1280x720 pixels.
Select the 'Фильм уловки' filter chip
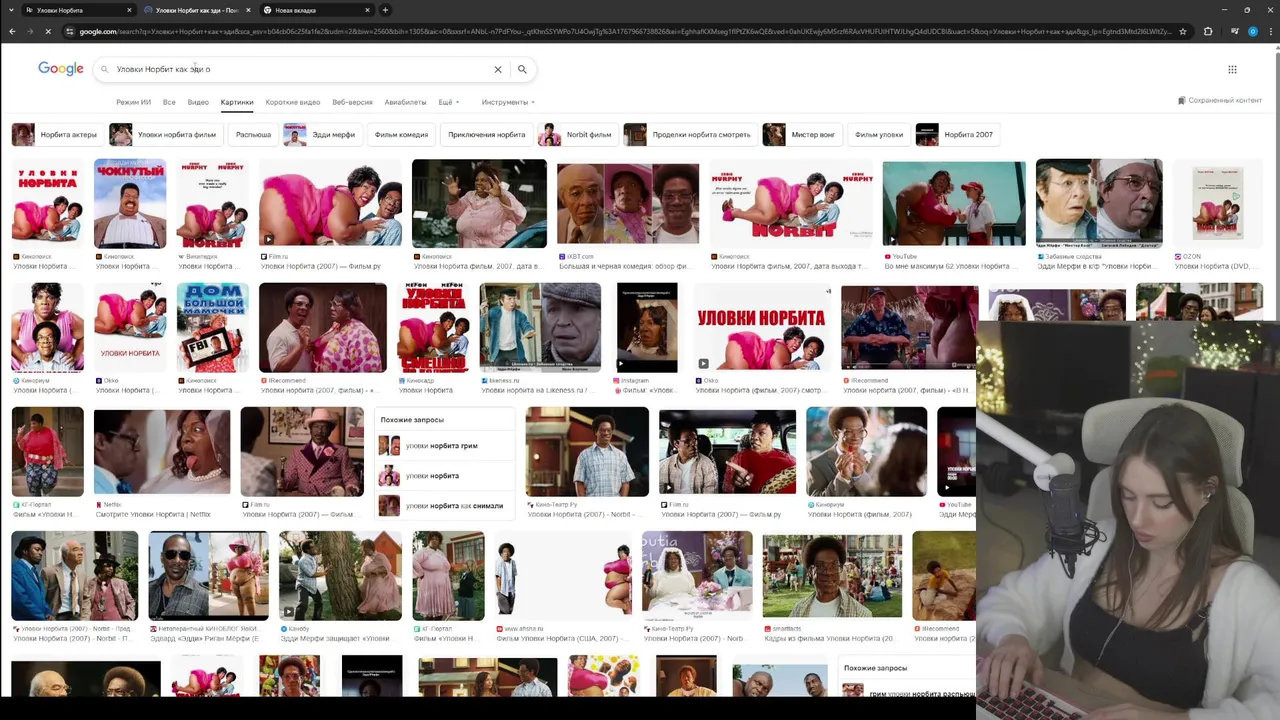pyautogui.click(x=878, y=134)
